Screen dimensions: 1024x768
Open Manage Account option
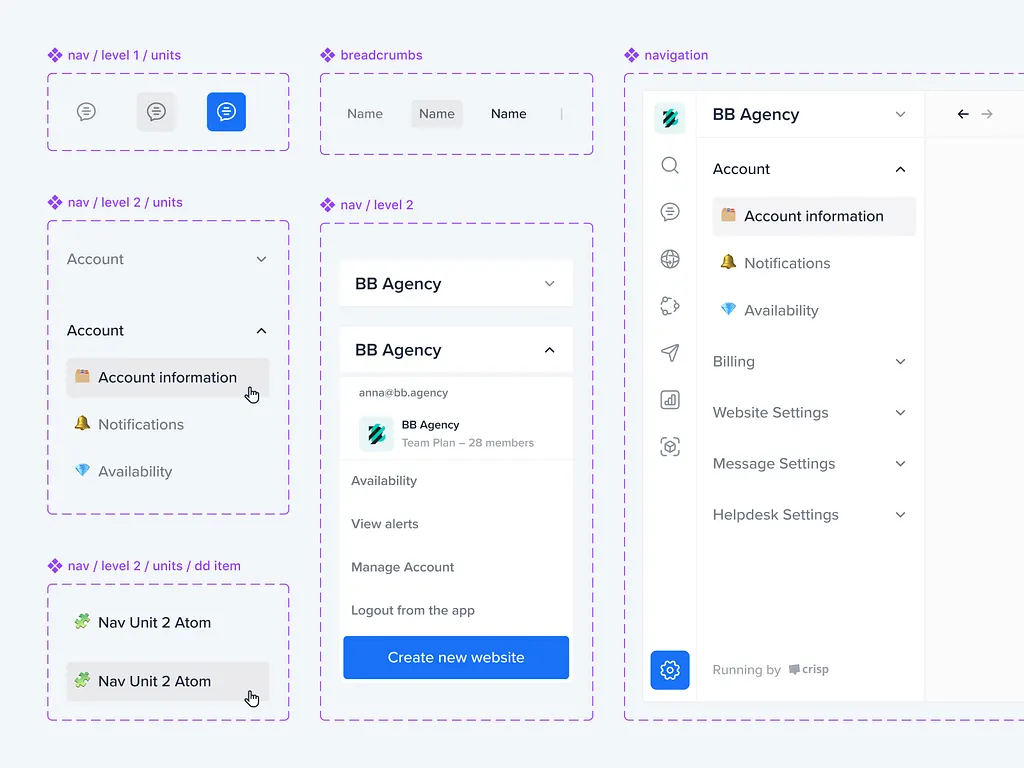pos(403,567)
